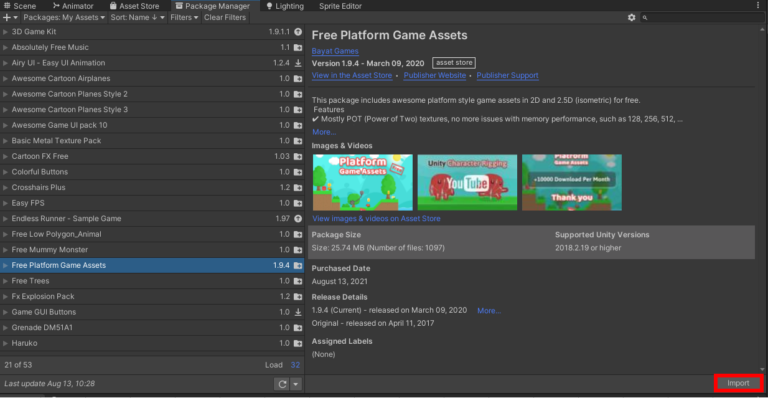Open the Filters dropdown
Viewport: 768px width, 398px height.
(184, 17)
